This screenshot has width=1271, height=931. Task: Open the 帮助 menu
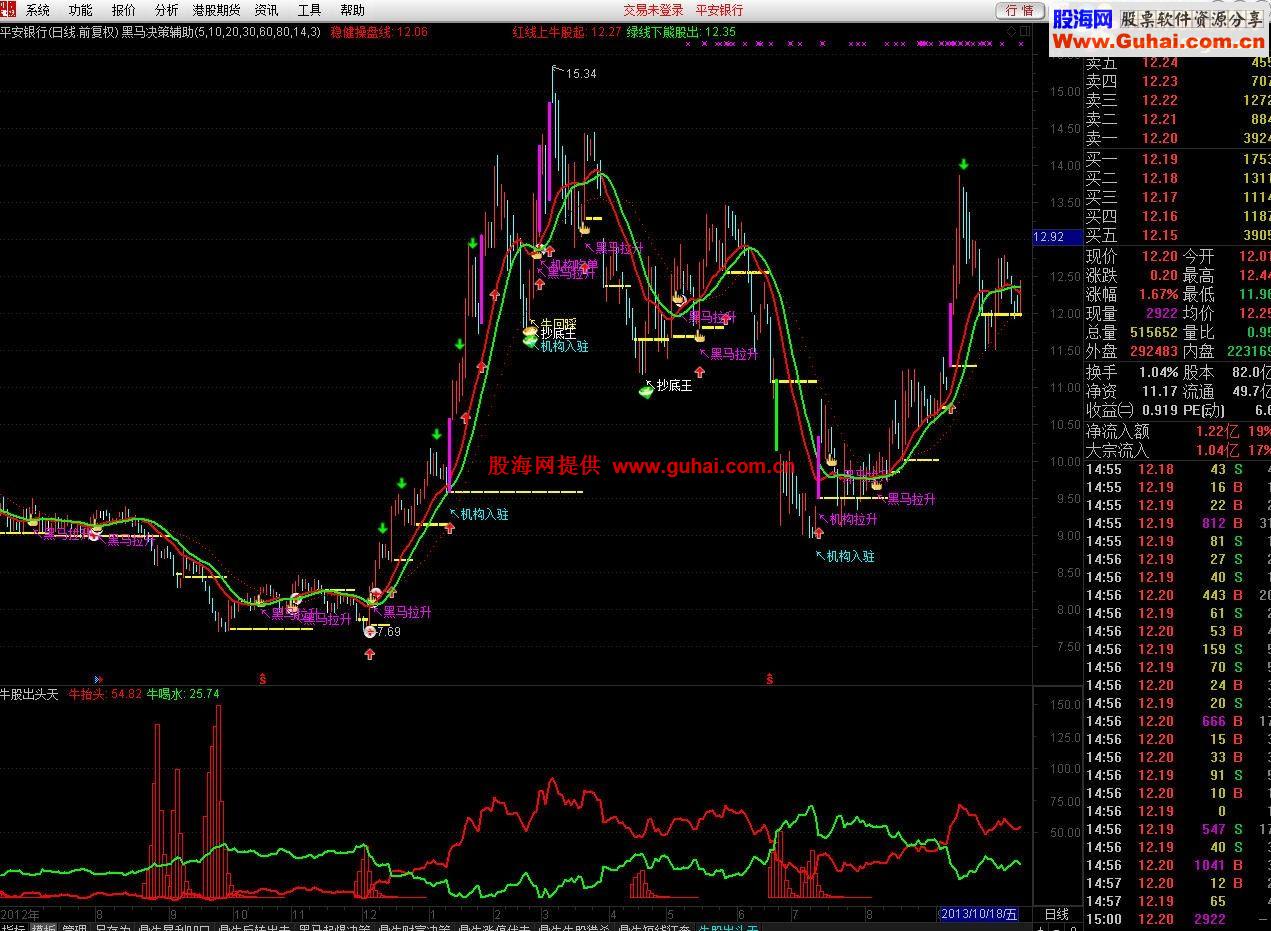pyautogui.click(x=352, y=10)
